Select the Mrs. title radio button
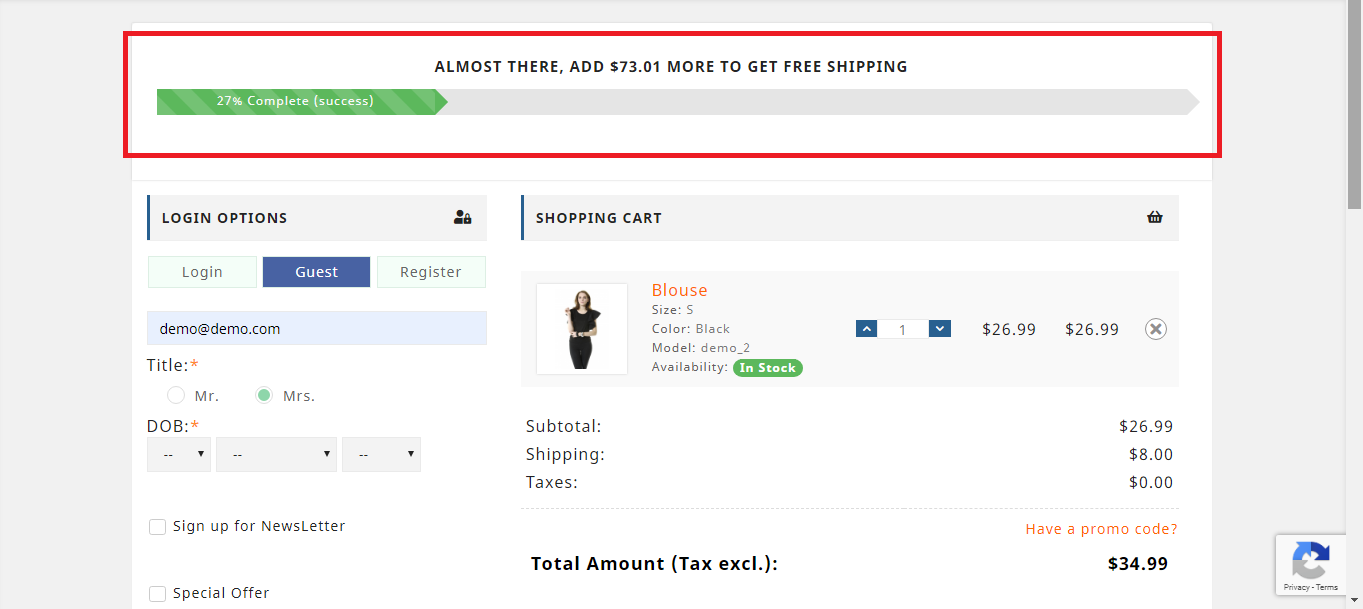Viewport: 1363px width, 609px height. click(264, 395)
